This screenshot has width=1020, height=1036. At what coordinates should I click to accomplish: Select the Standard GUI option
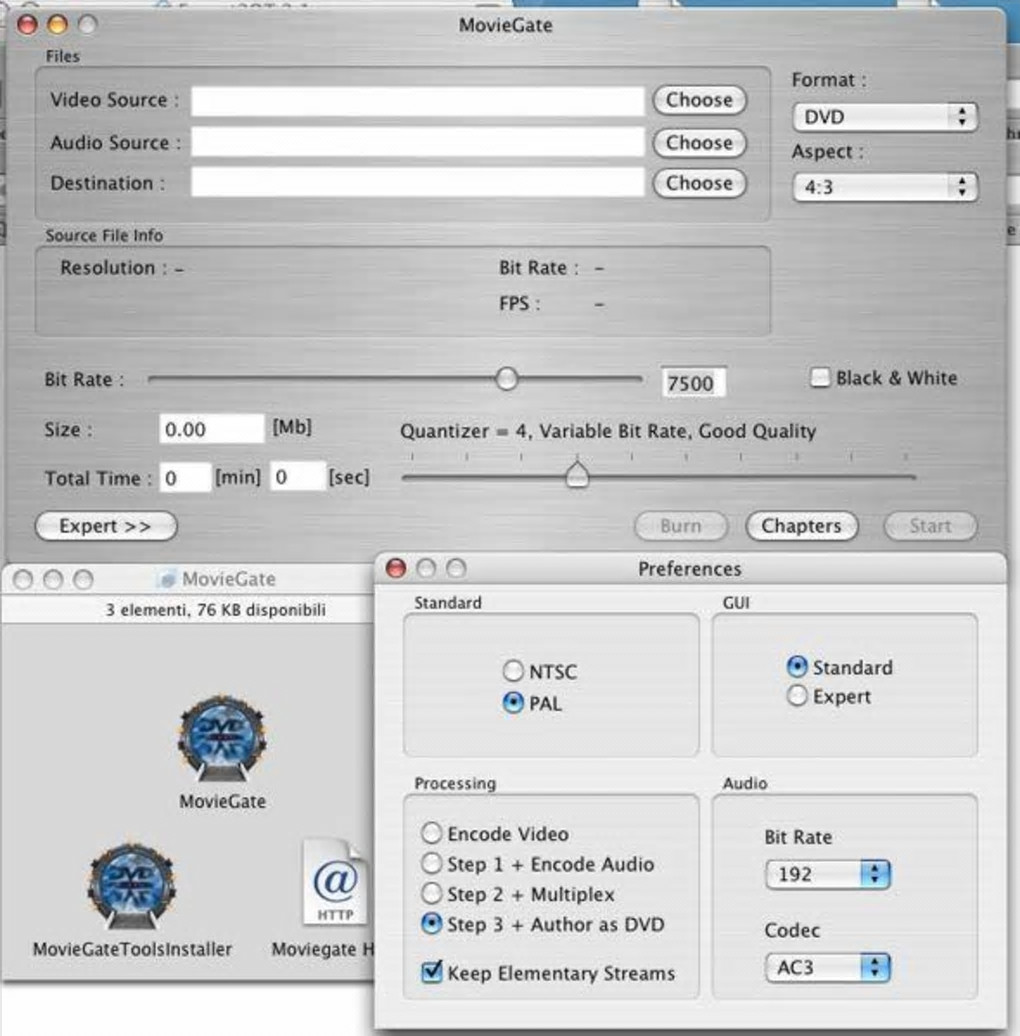(797, 666)
